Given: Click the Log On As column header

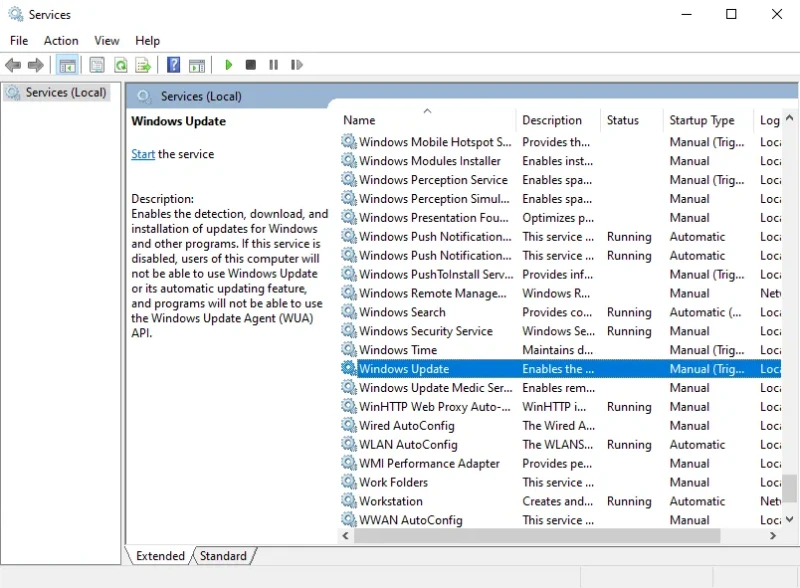Looking at the screenshot, I should click(769, 120).
